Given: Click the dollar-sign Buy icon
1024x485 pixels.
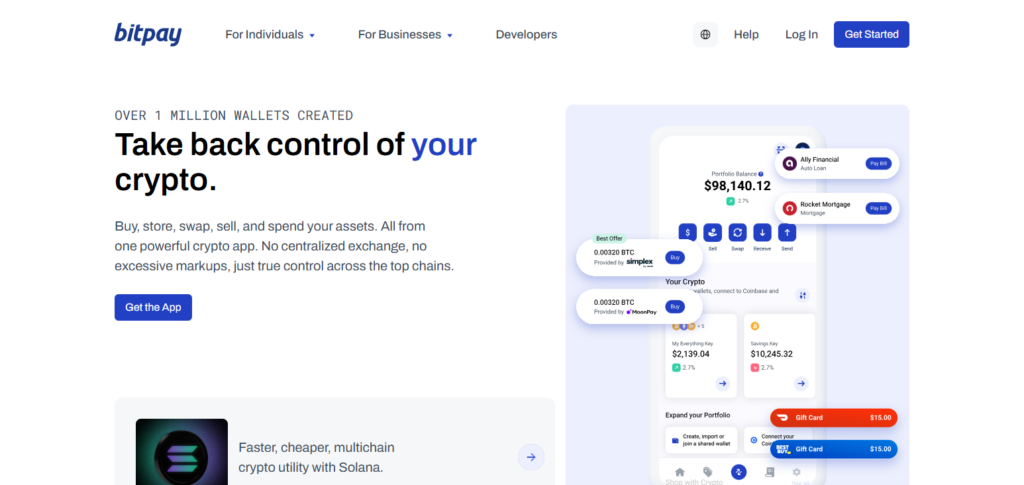Looking at the screenshot, I should 688,232.
